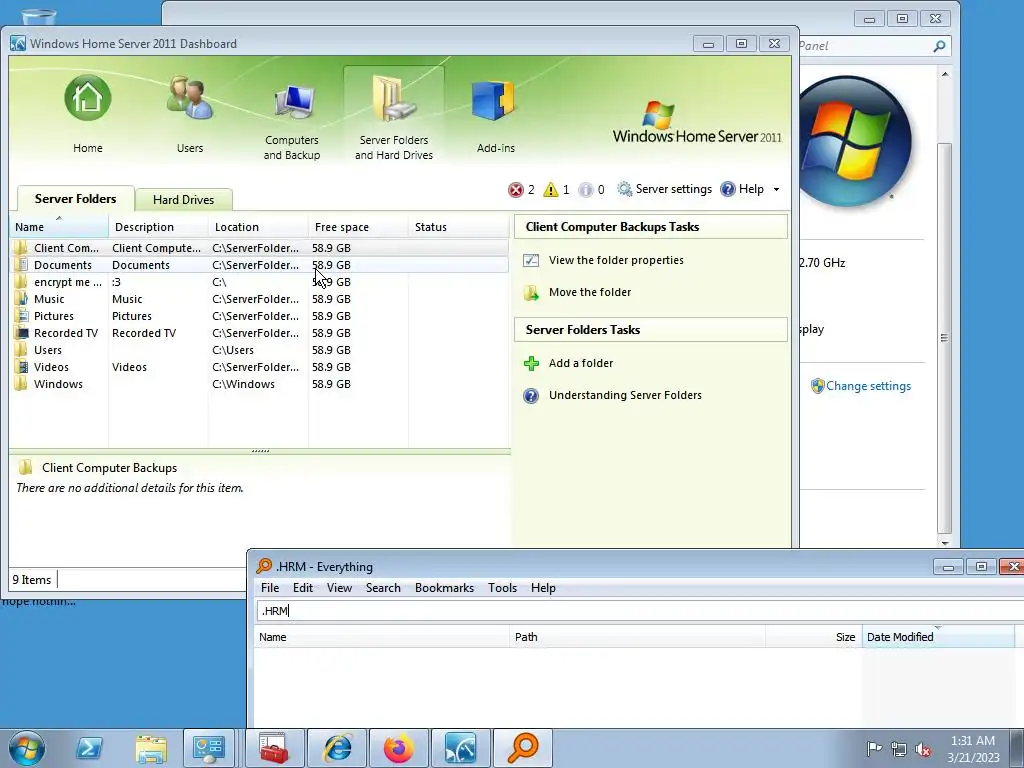Open the Windows Start button
This screenshot has width=1024, height=768.
(27, 748)
